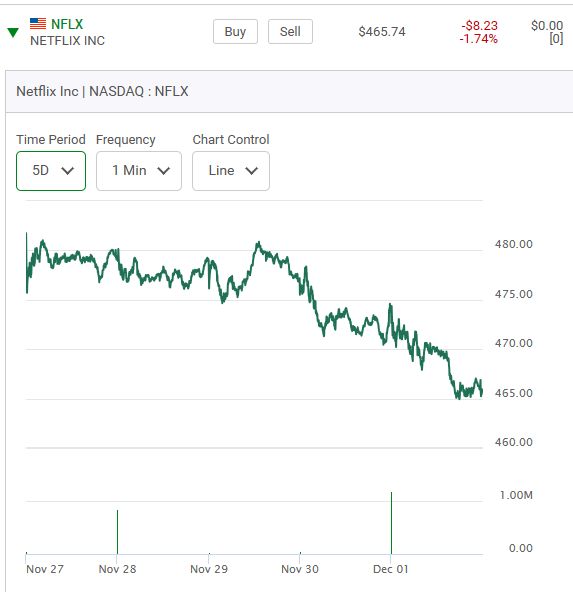
Task: Click the Buy button for Netflix
Action: point(235,32)
